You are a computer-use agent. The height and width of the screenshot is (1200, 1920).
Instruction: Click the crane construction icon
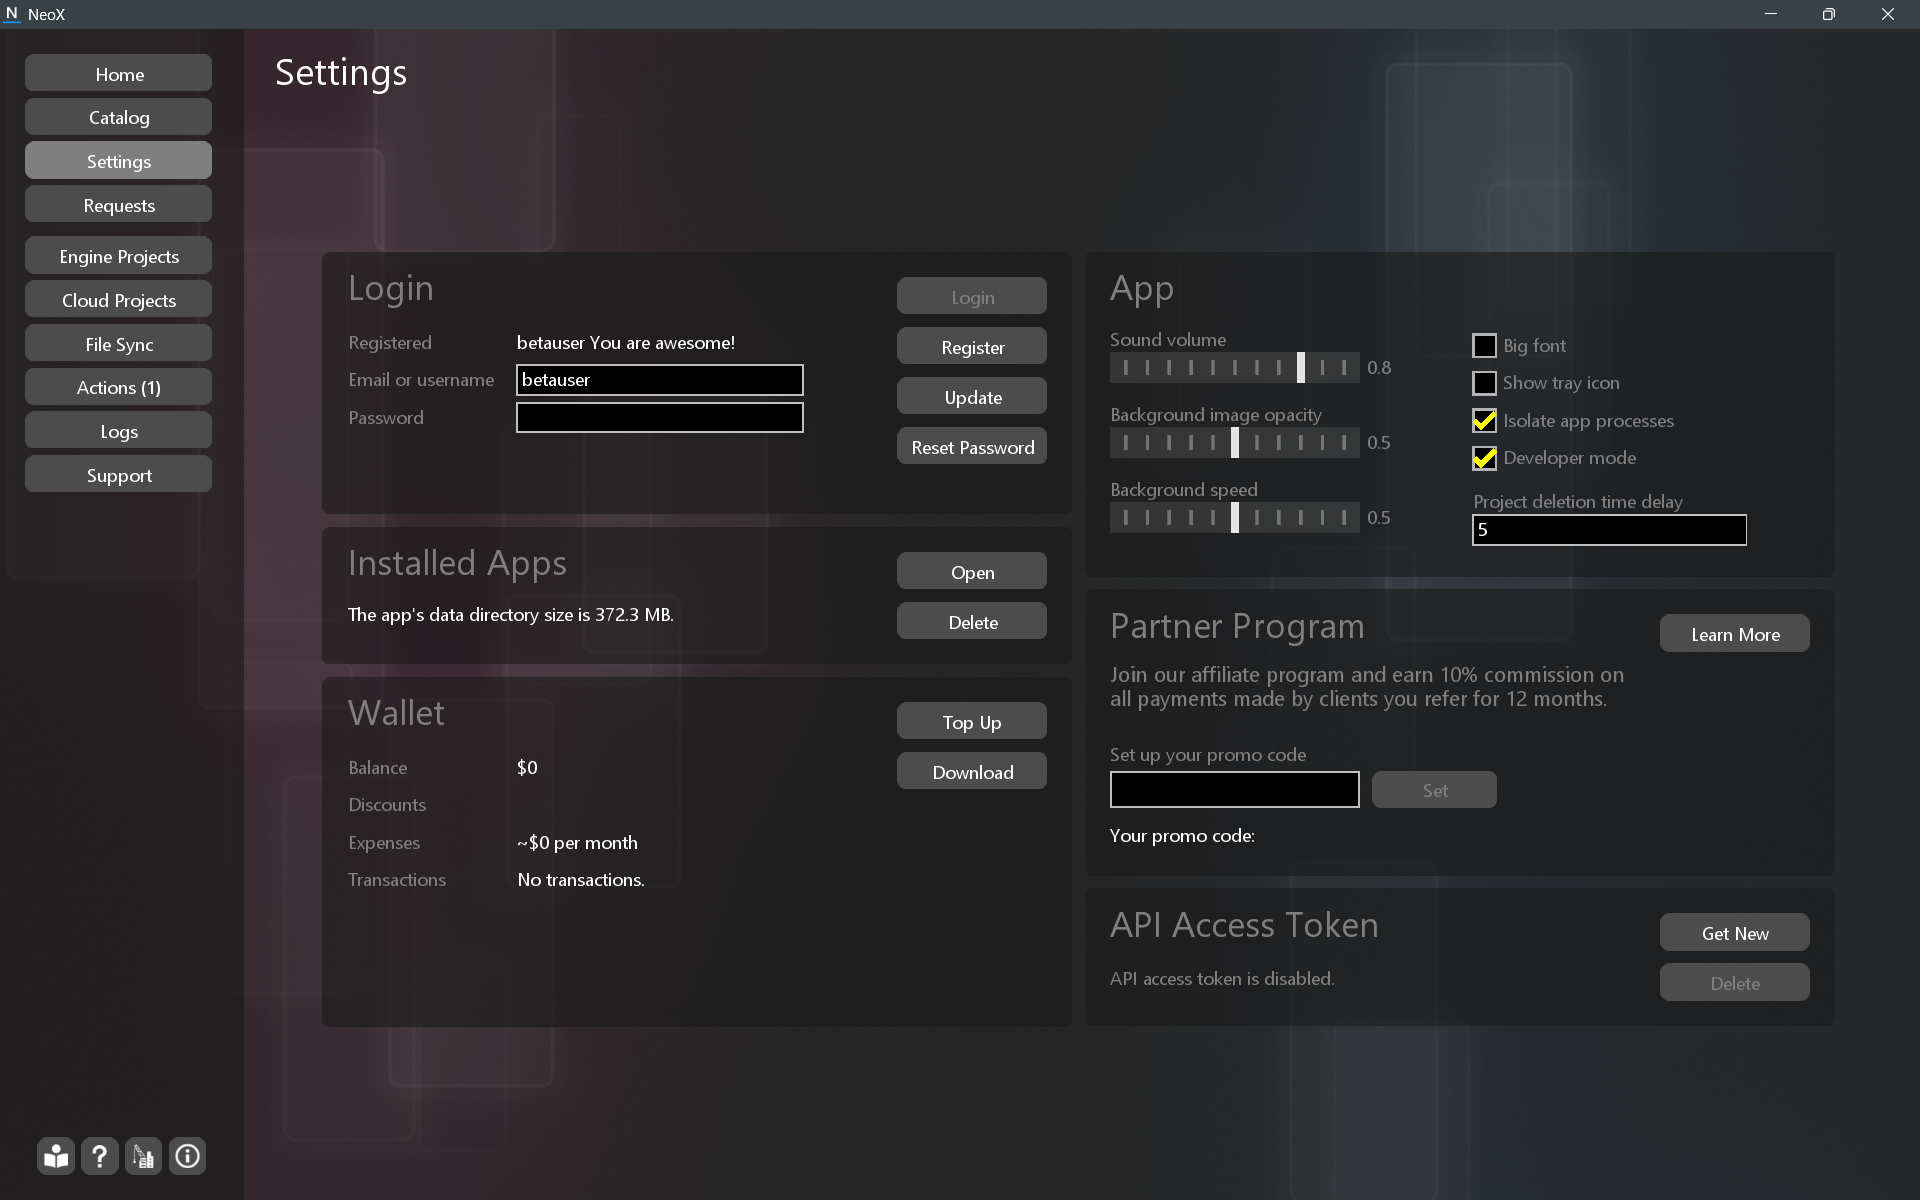(x=144, y=1156)
